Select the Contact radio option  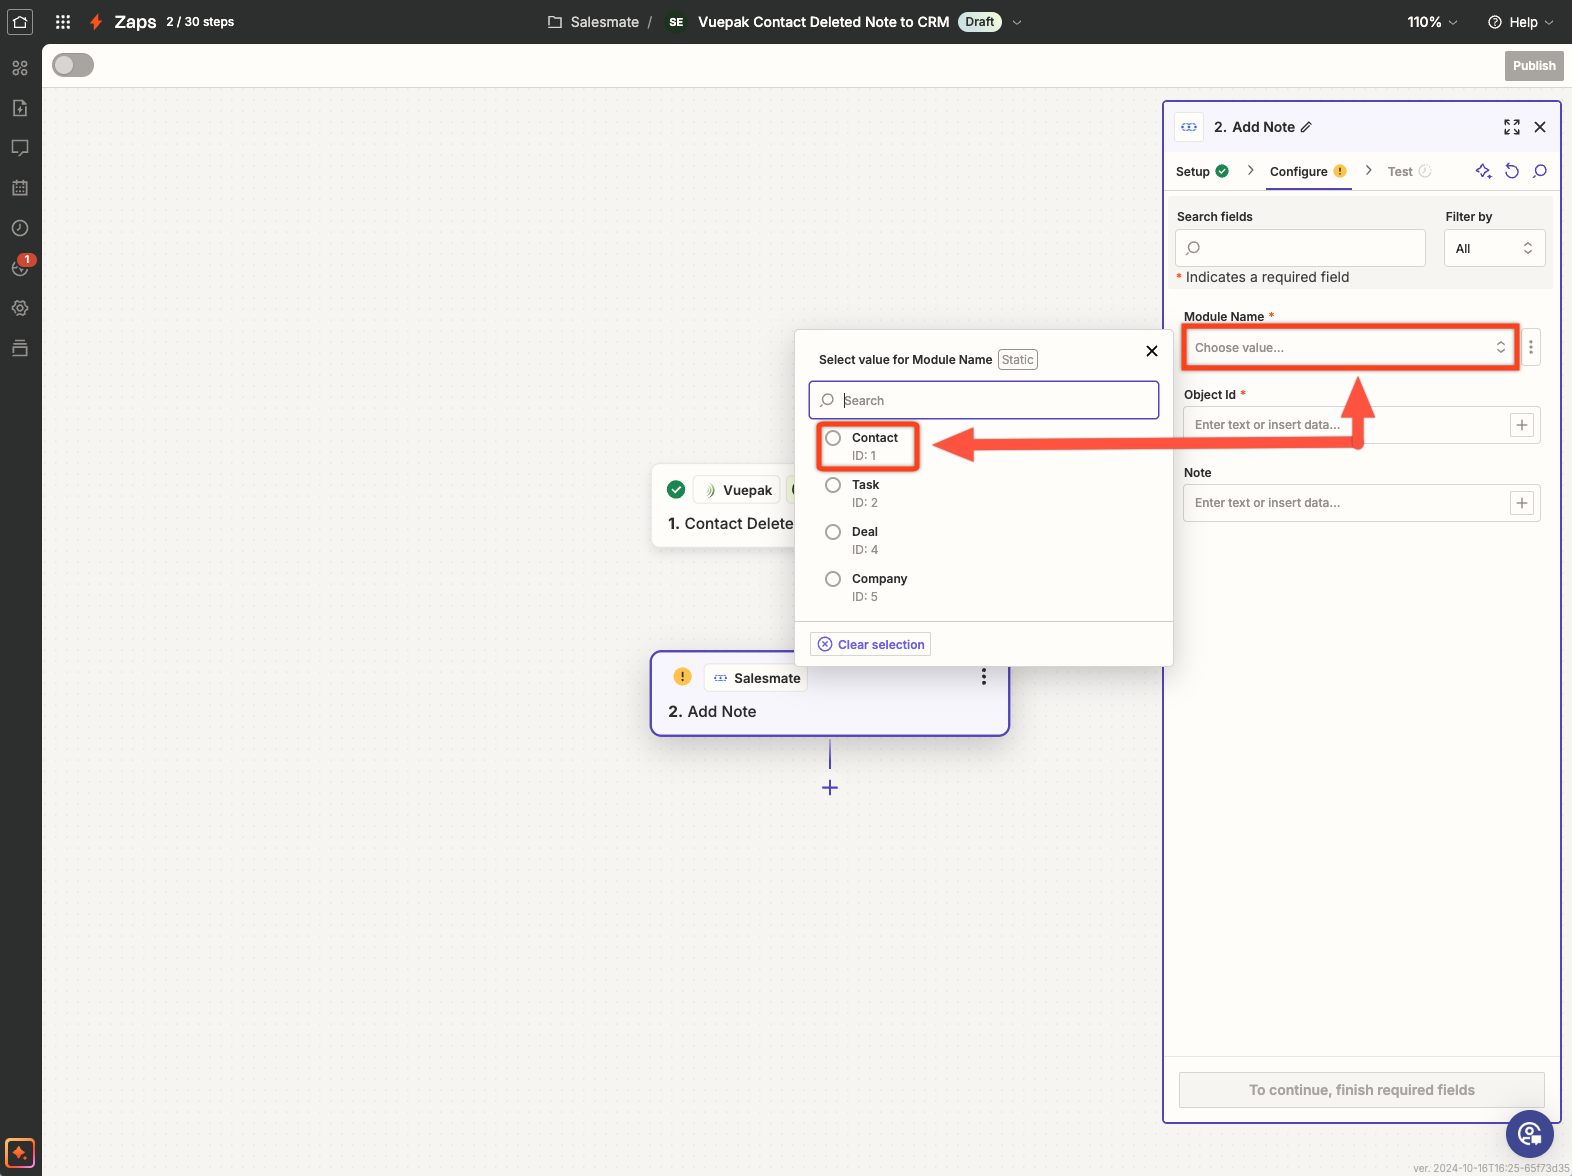[833, 438]
